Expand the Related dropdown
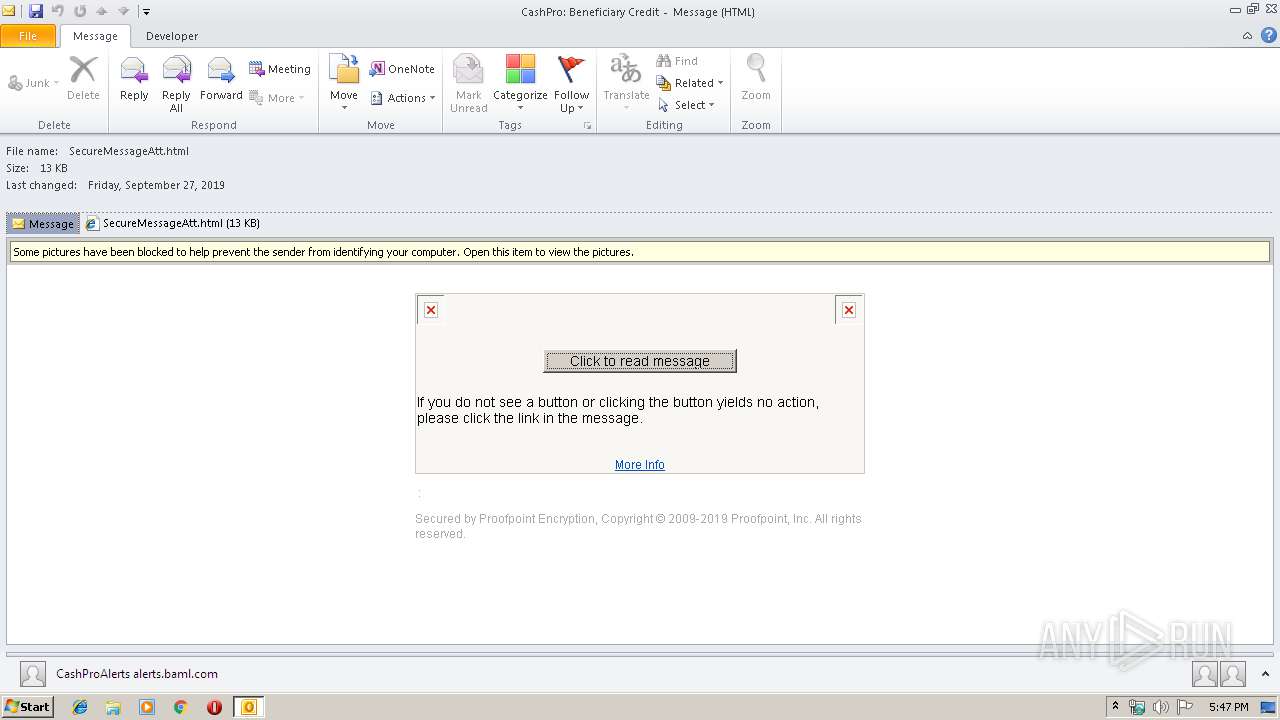This screenshot has height=720, width=1280. (x=690, y=83)
